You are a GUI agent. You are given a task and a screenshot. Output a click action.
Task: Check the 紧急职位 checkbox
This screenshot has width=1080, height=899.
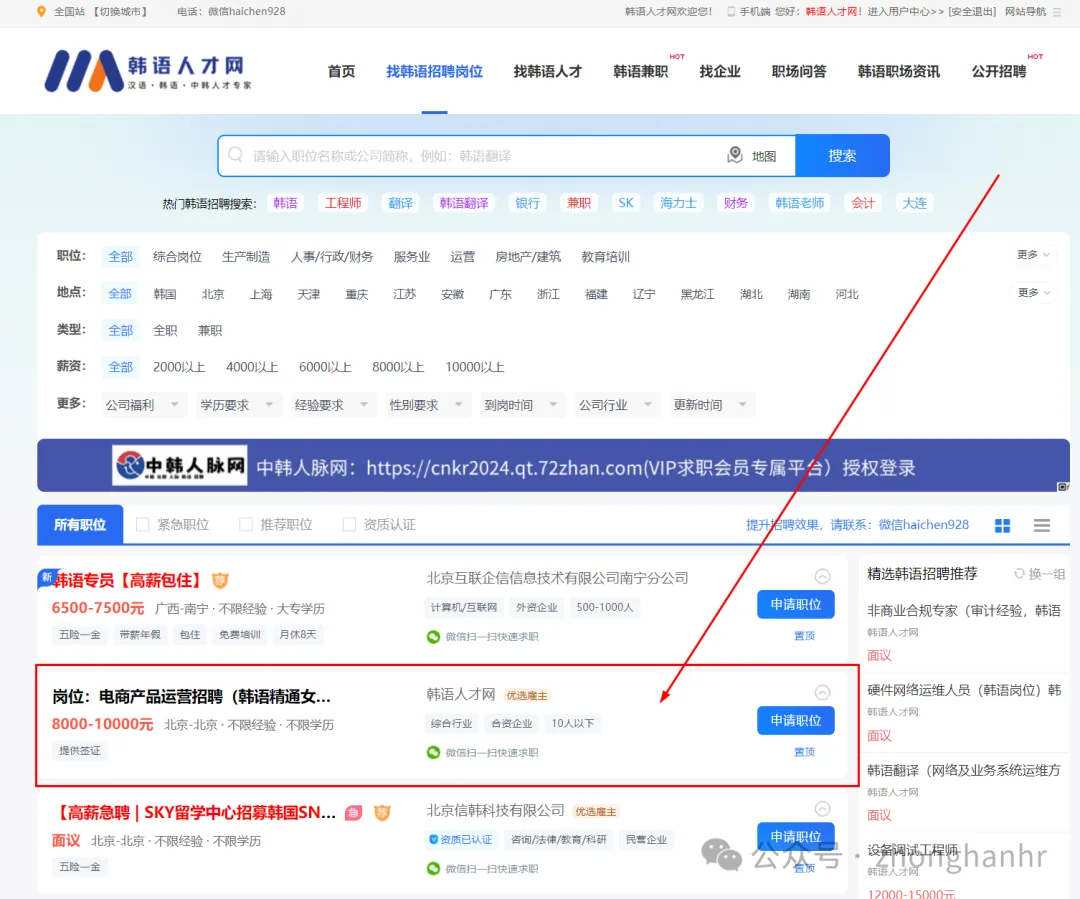(x=143, y=525)
